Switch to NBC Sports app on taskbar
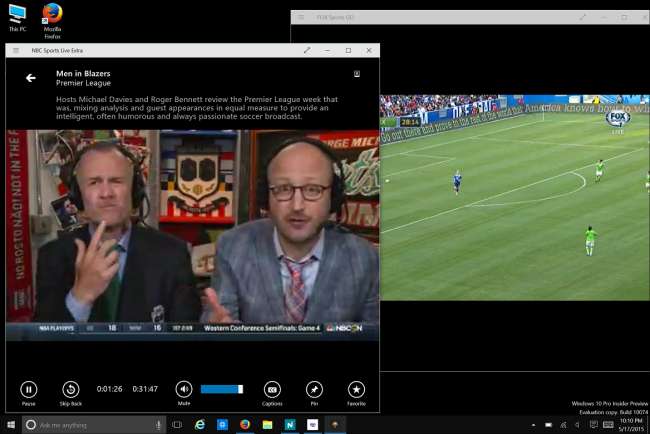The image size is (650, 434). [x=290, y=425]
